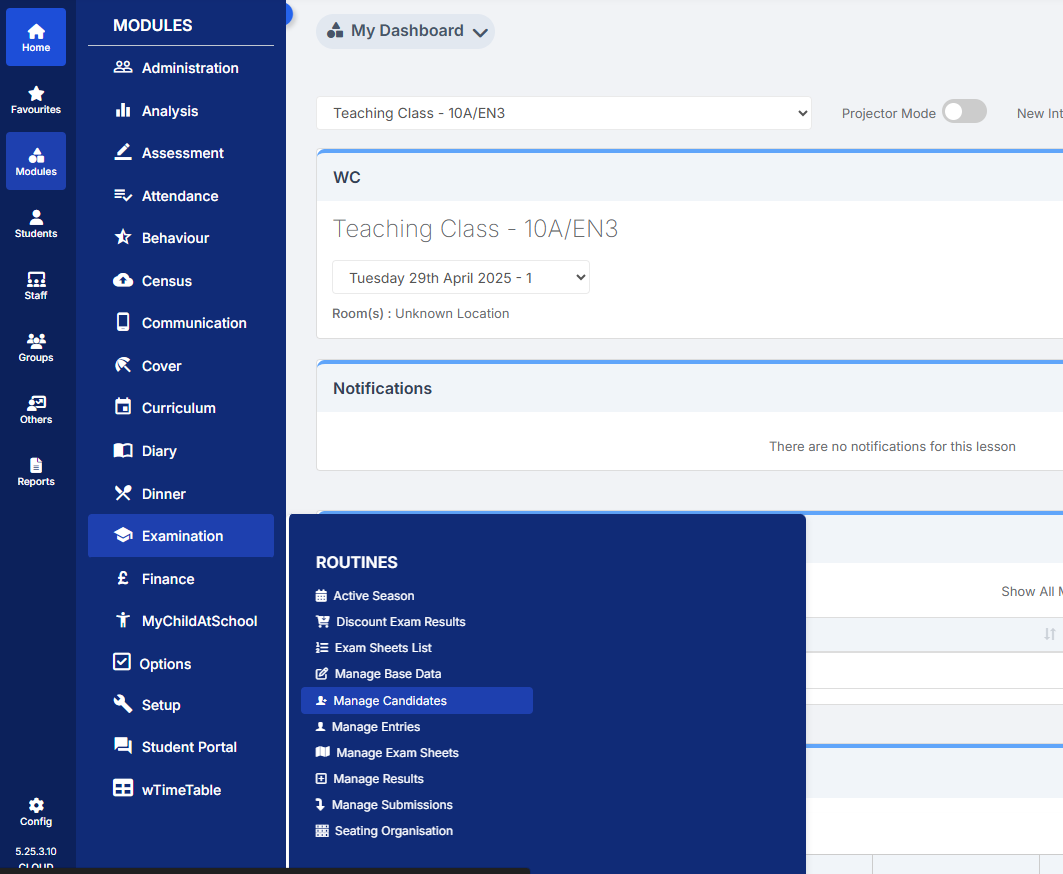Image resolution: width=1063 pixels, height=874 pixels.
Task: Open Seating Organisation routine
Action: (393, 831)
